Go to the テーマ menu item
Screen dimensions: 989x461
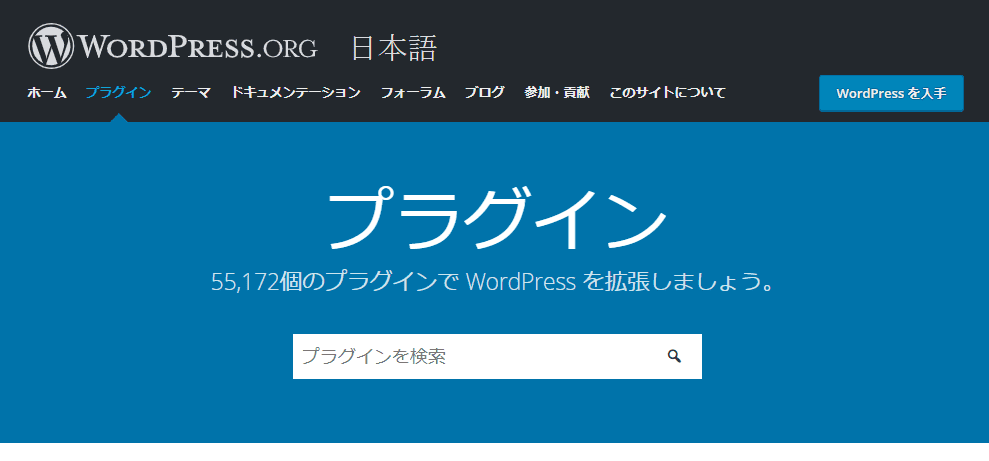coord(191,93)
